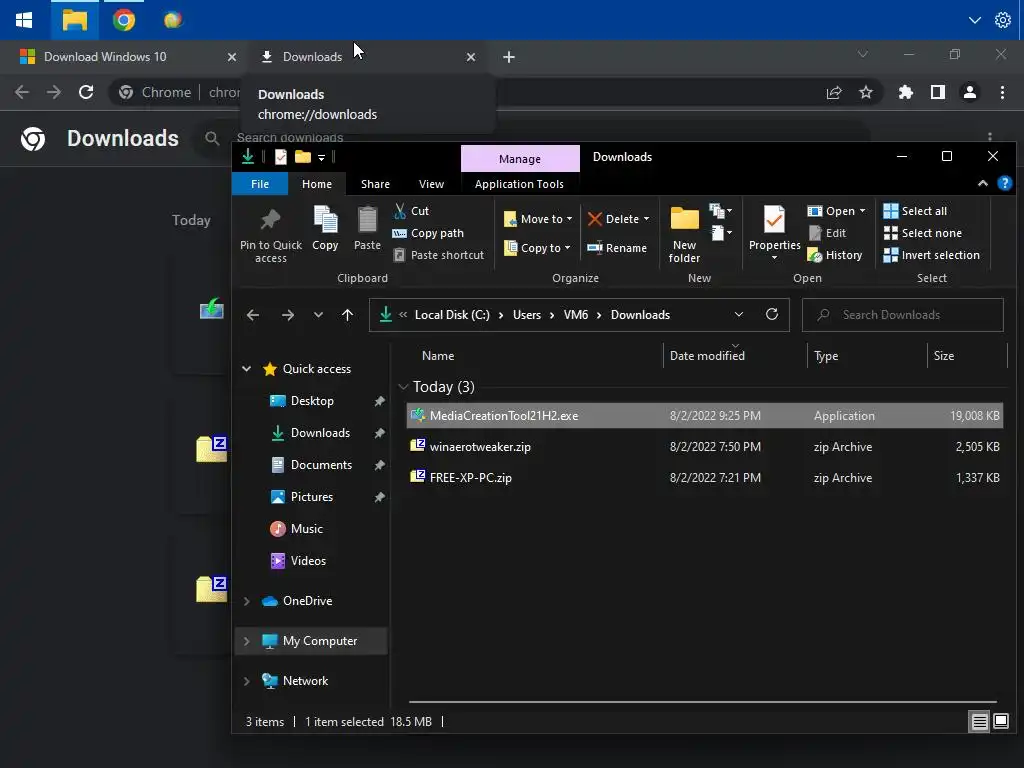Click the Manage contextual tab
This screenshot has width=1024, height=768.
click(520, 159)
